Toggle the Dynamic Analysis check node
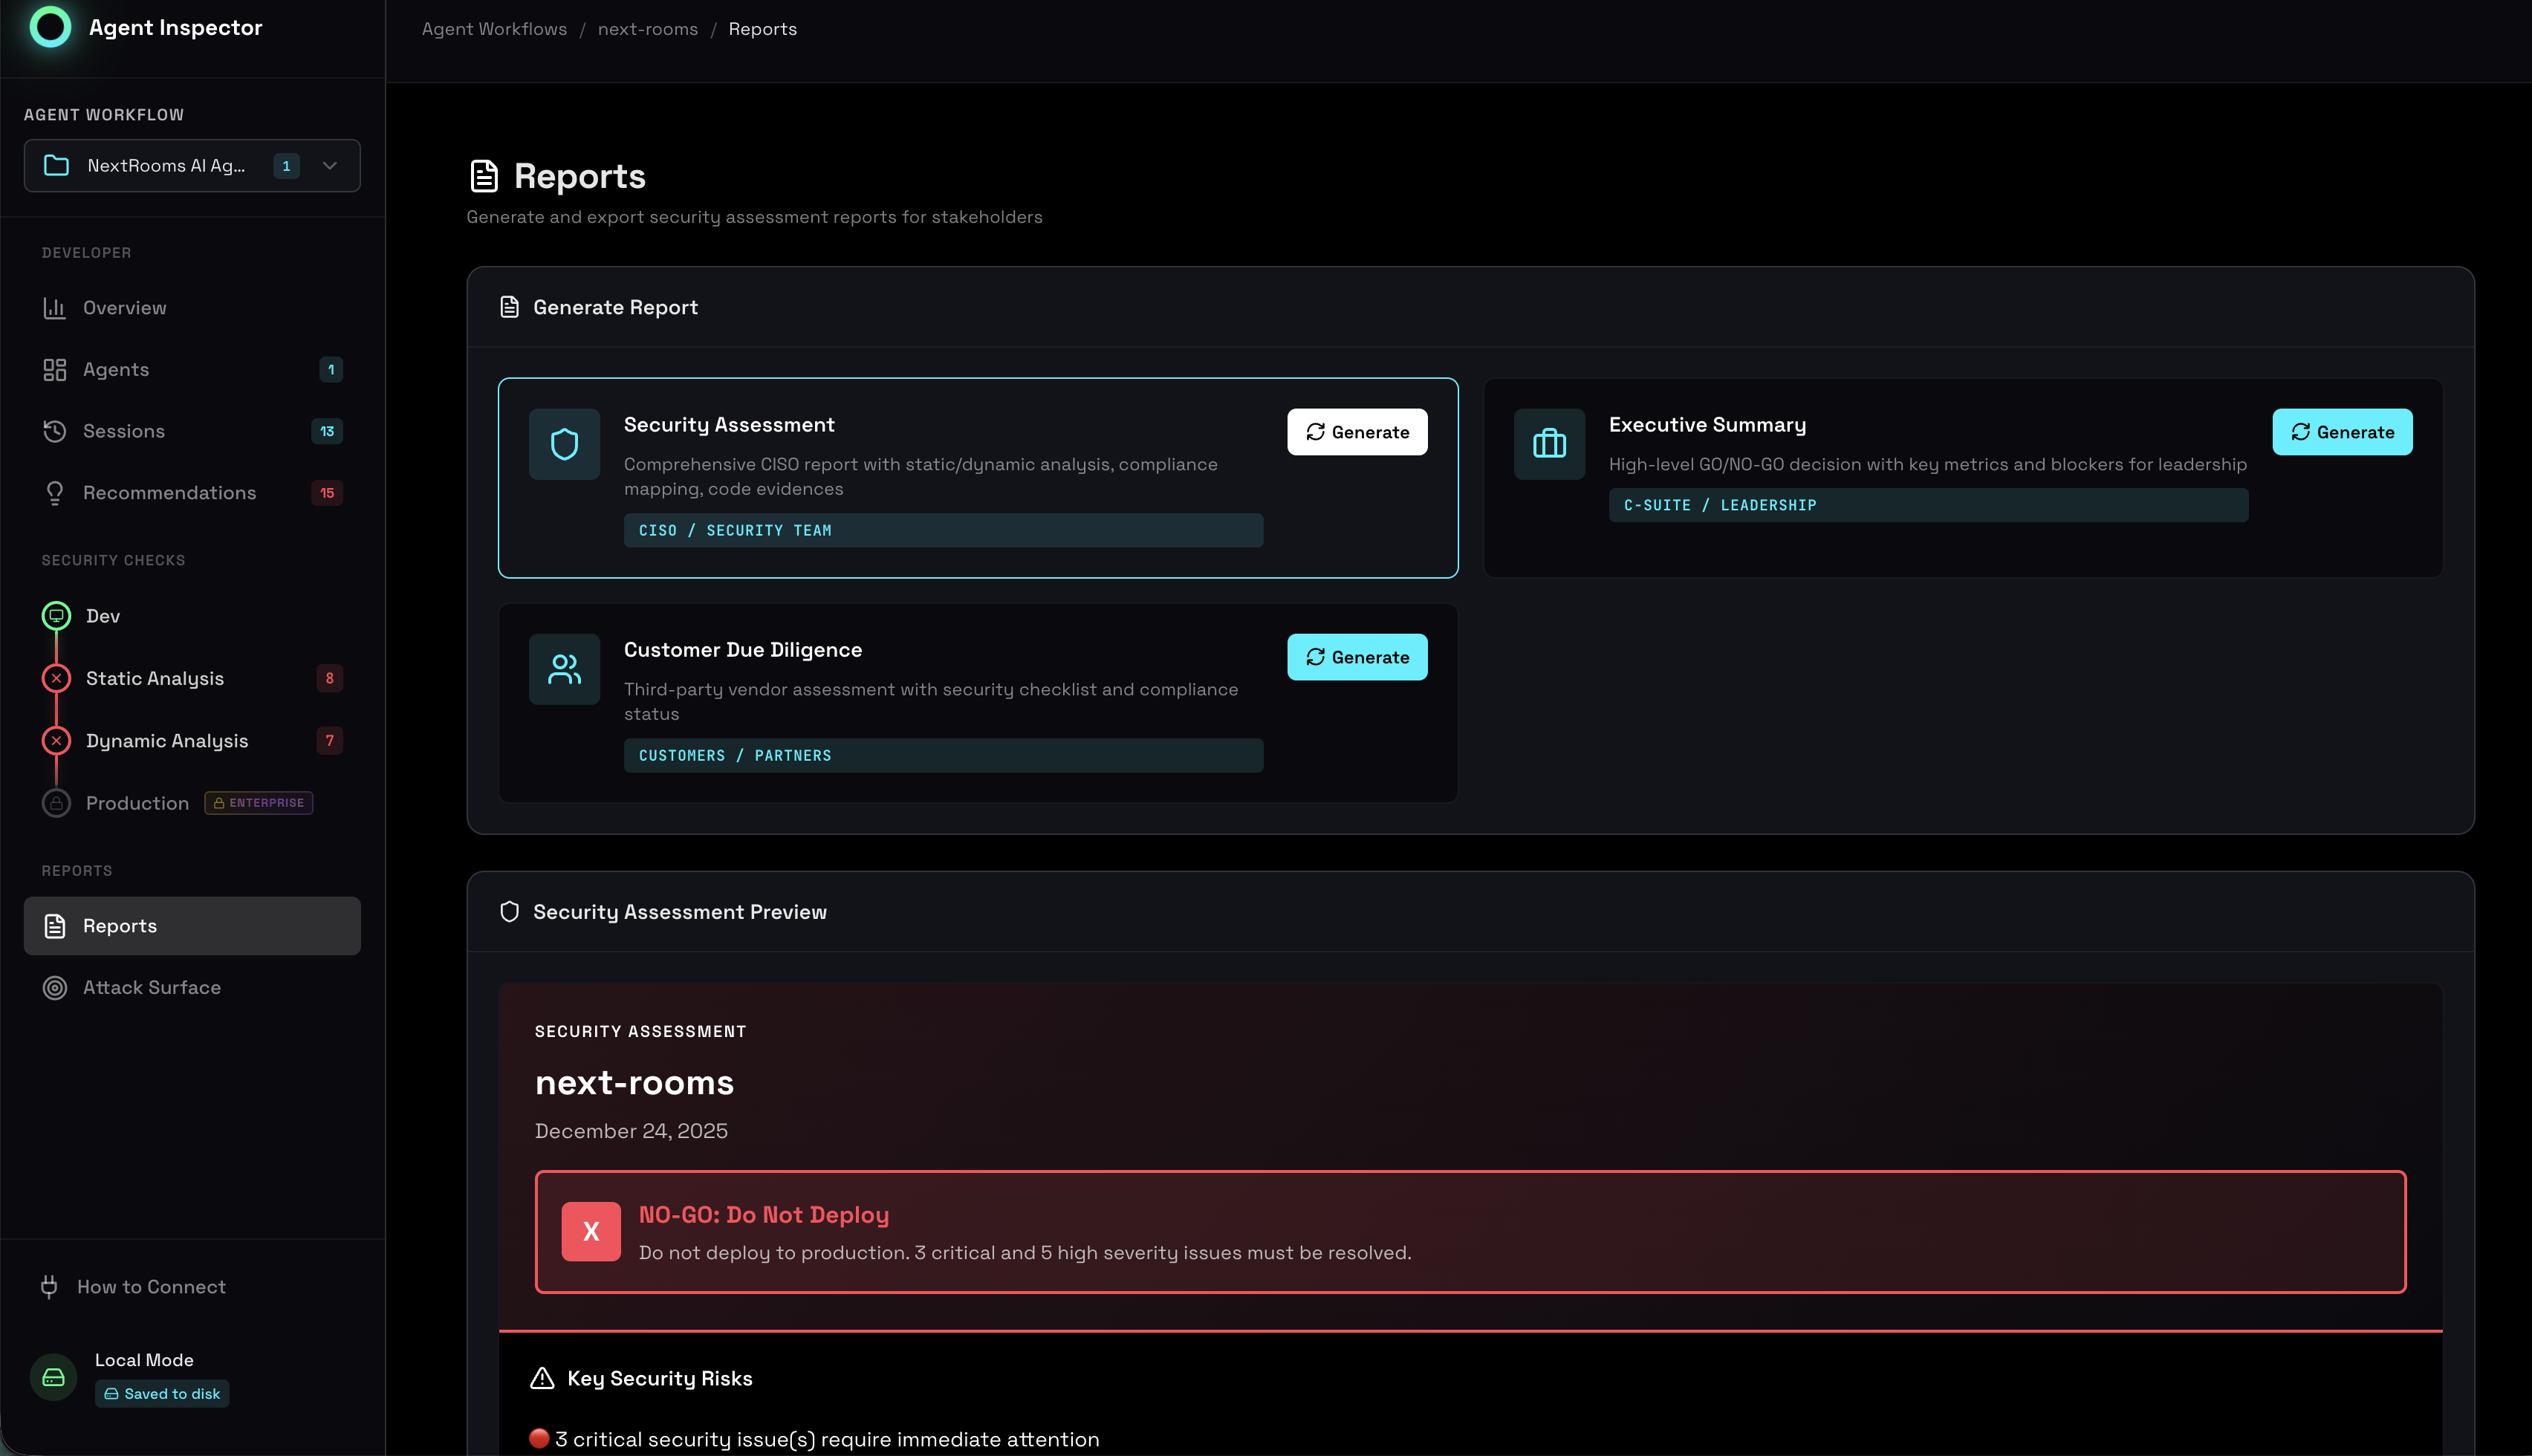The height and width of the screenshot is (1456, 2532). coord(56,740)
